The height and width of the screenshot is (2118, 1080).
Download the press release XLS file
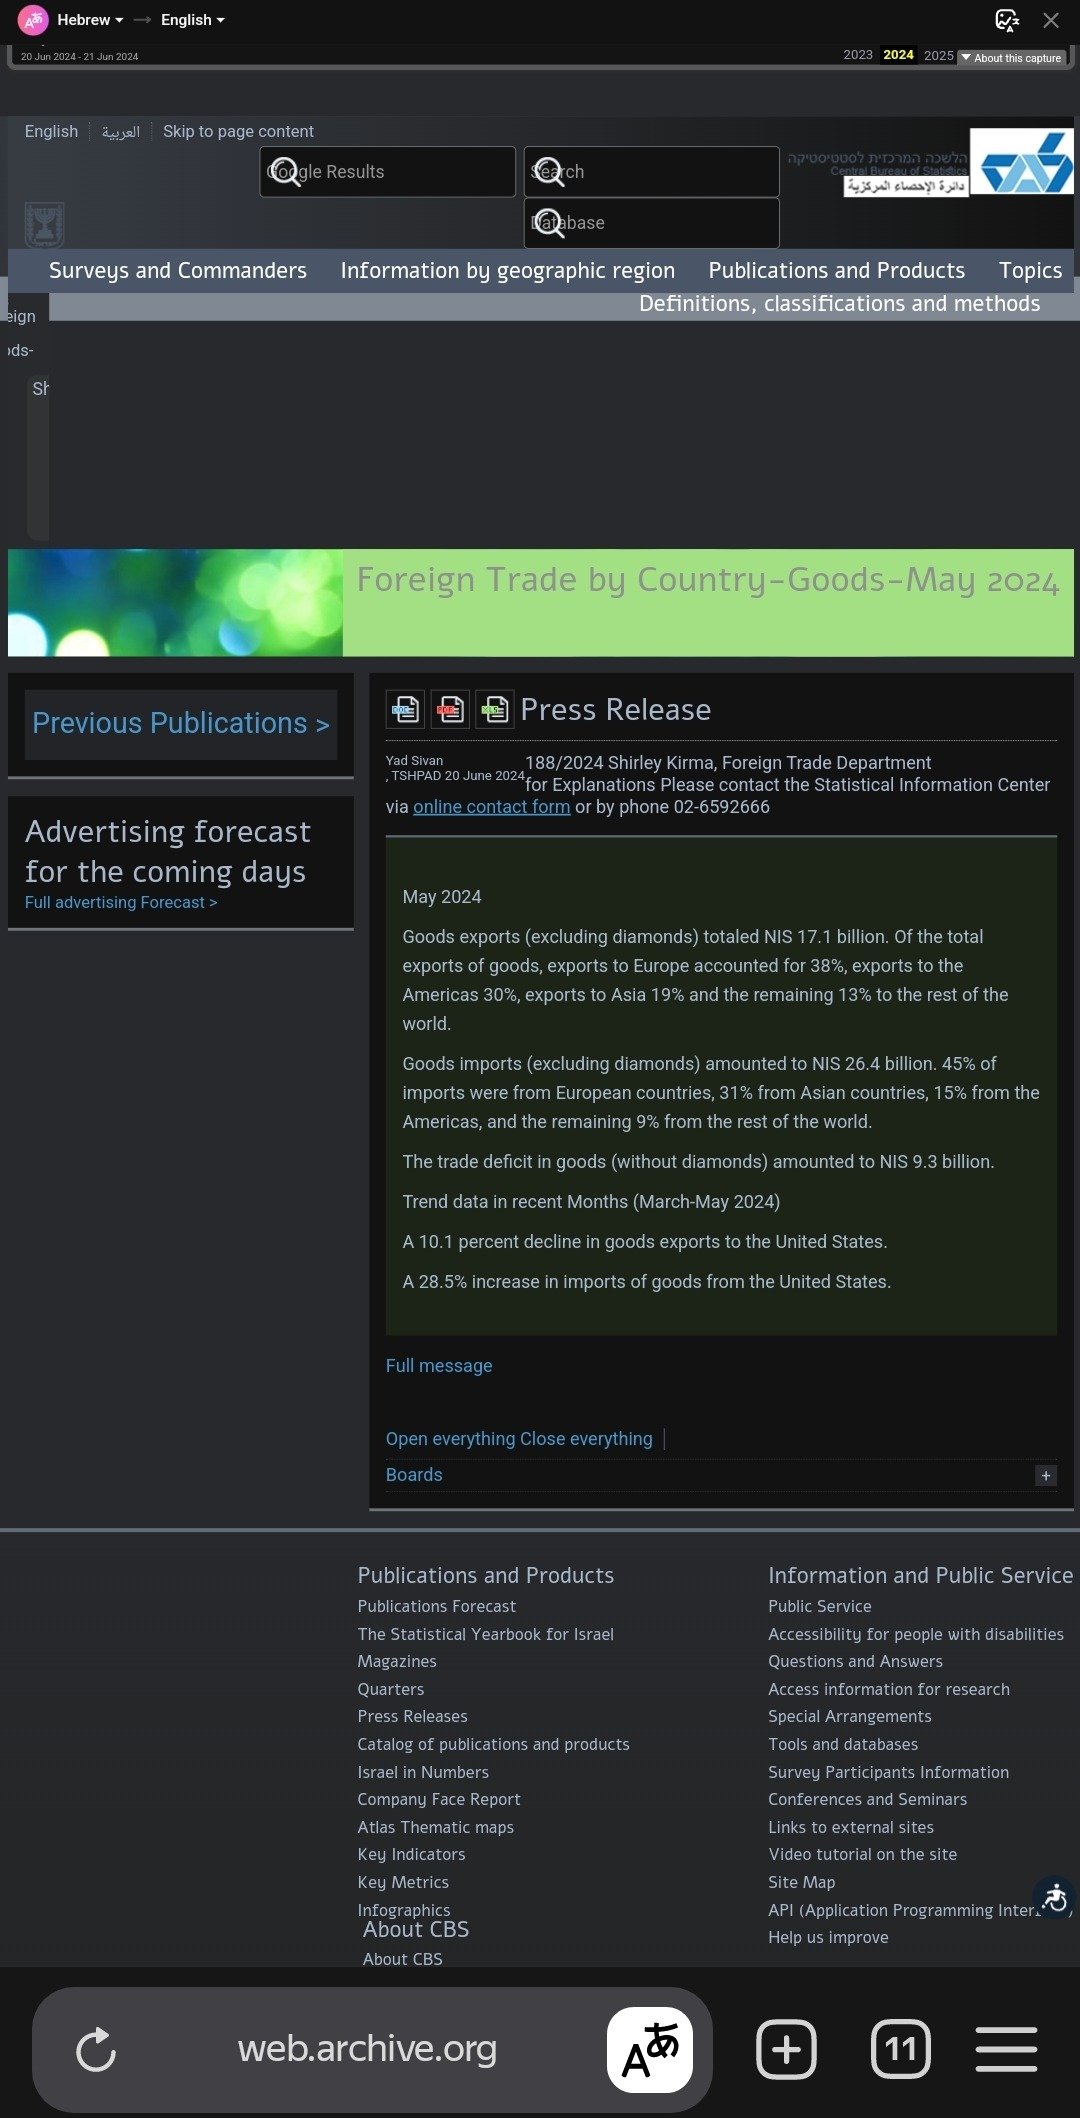point(494,710)
